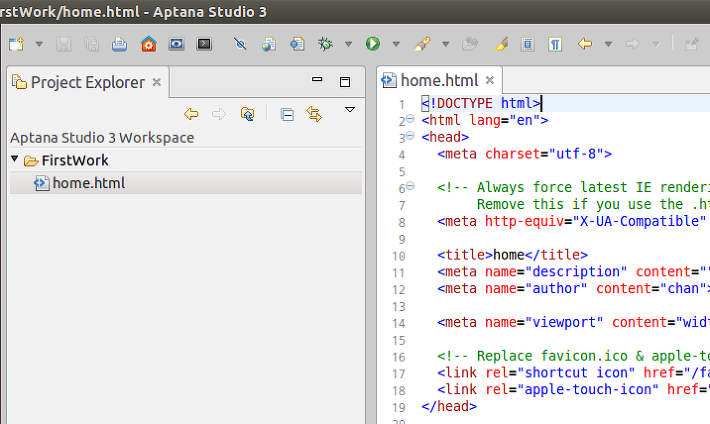Click the greyed icon right of External Tools dropdown
Viewport: 710px width, 424px height.
pos(470,44)
